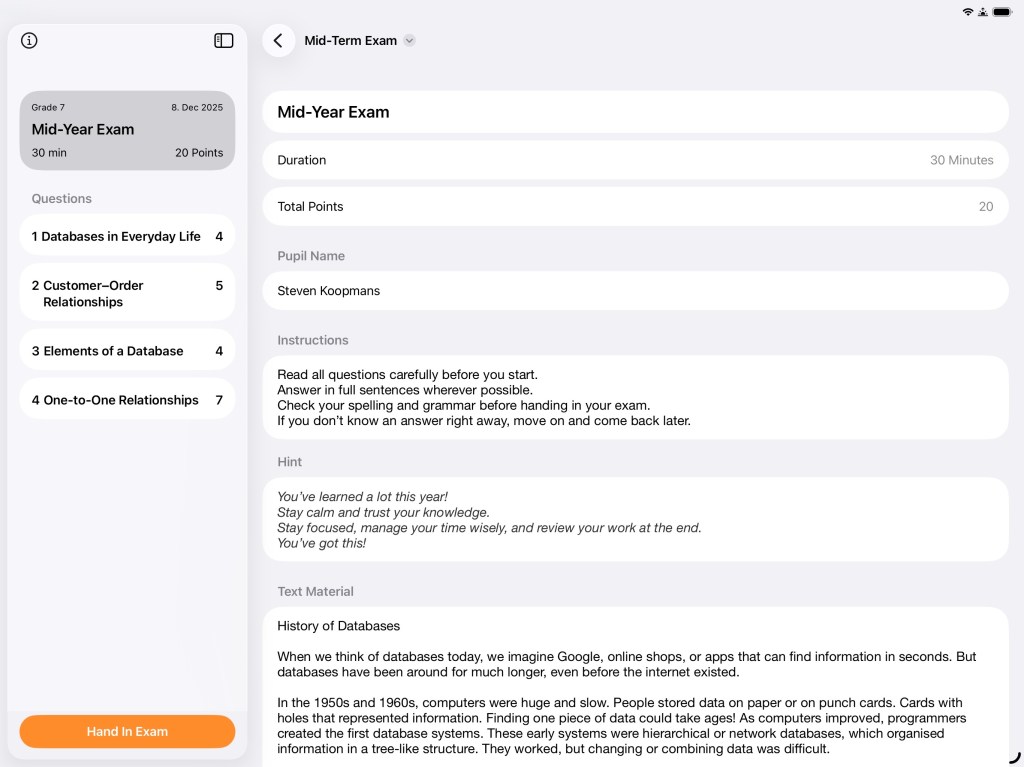Open question 1 Databases in Everyday Life
The width and height of the screenshot is (1024, 767).
point(127,237)
